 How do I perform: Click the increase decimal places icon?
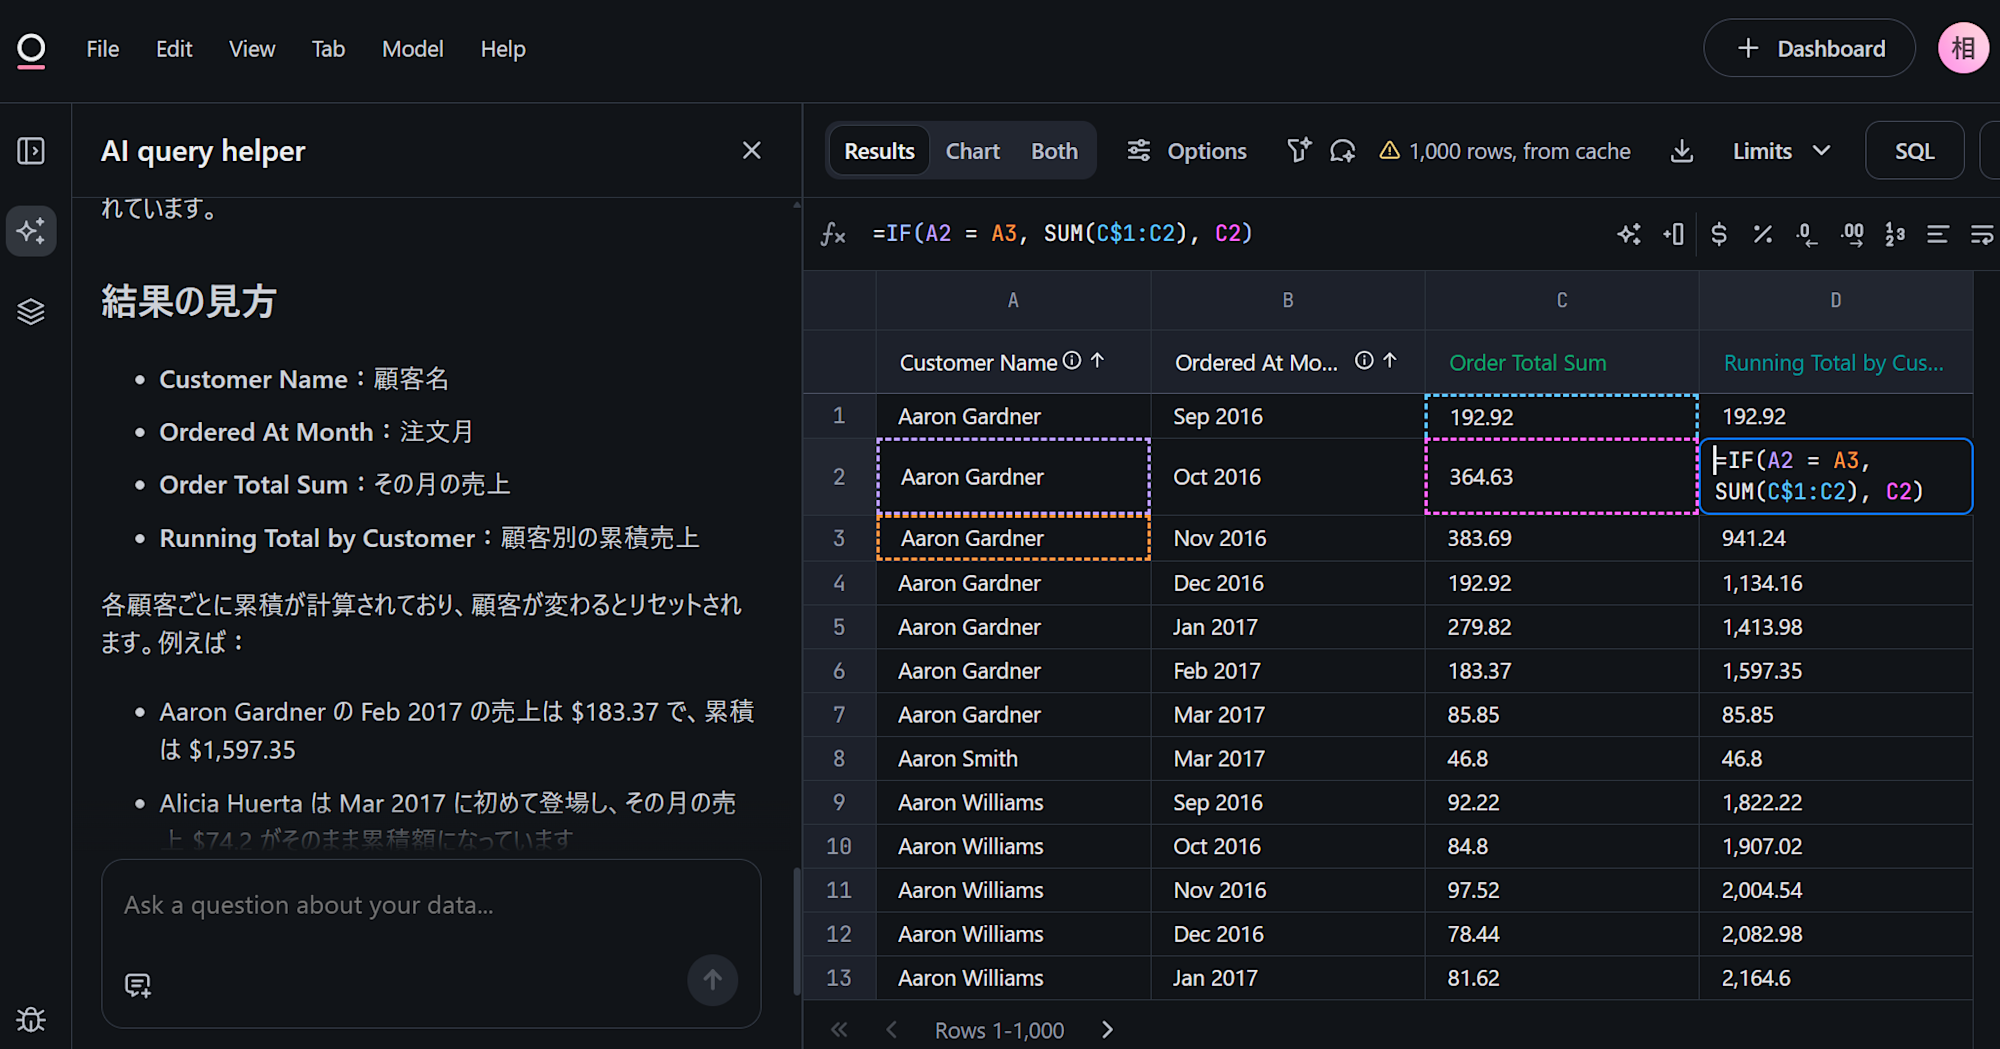[1851, 234]
